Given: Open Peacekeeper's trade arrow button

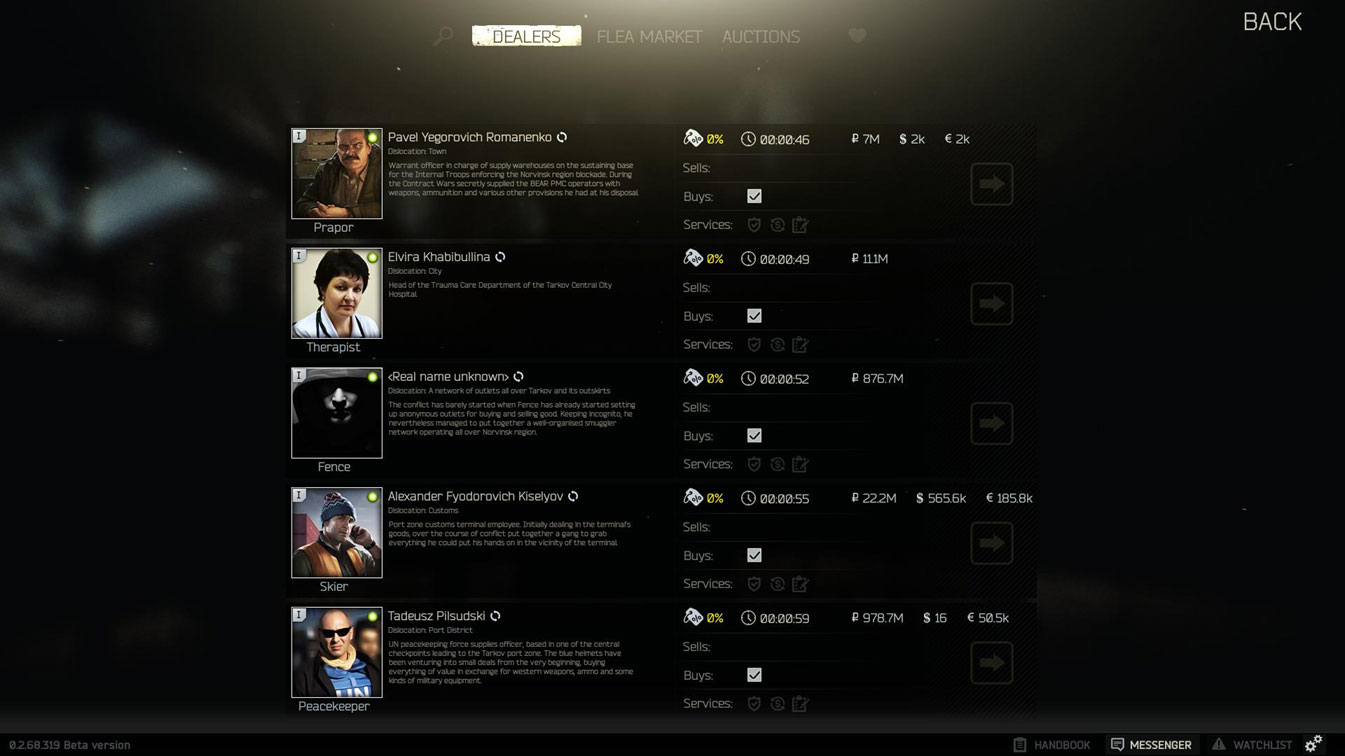Looking at the screenshot, I should (x=991, y=662).
